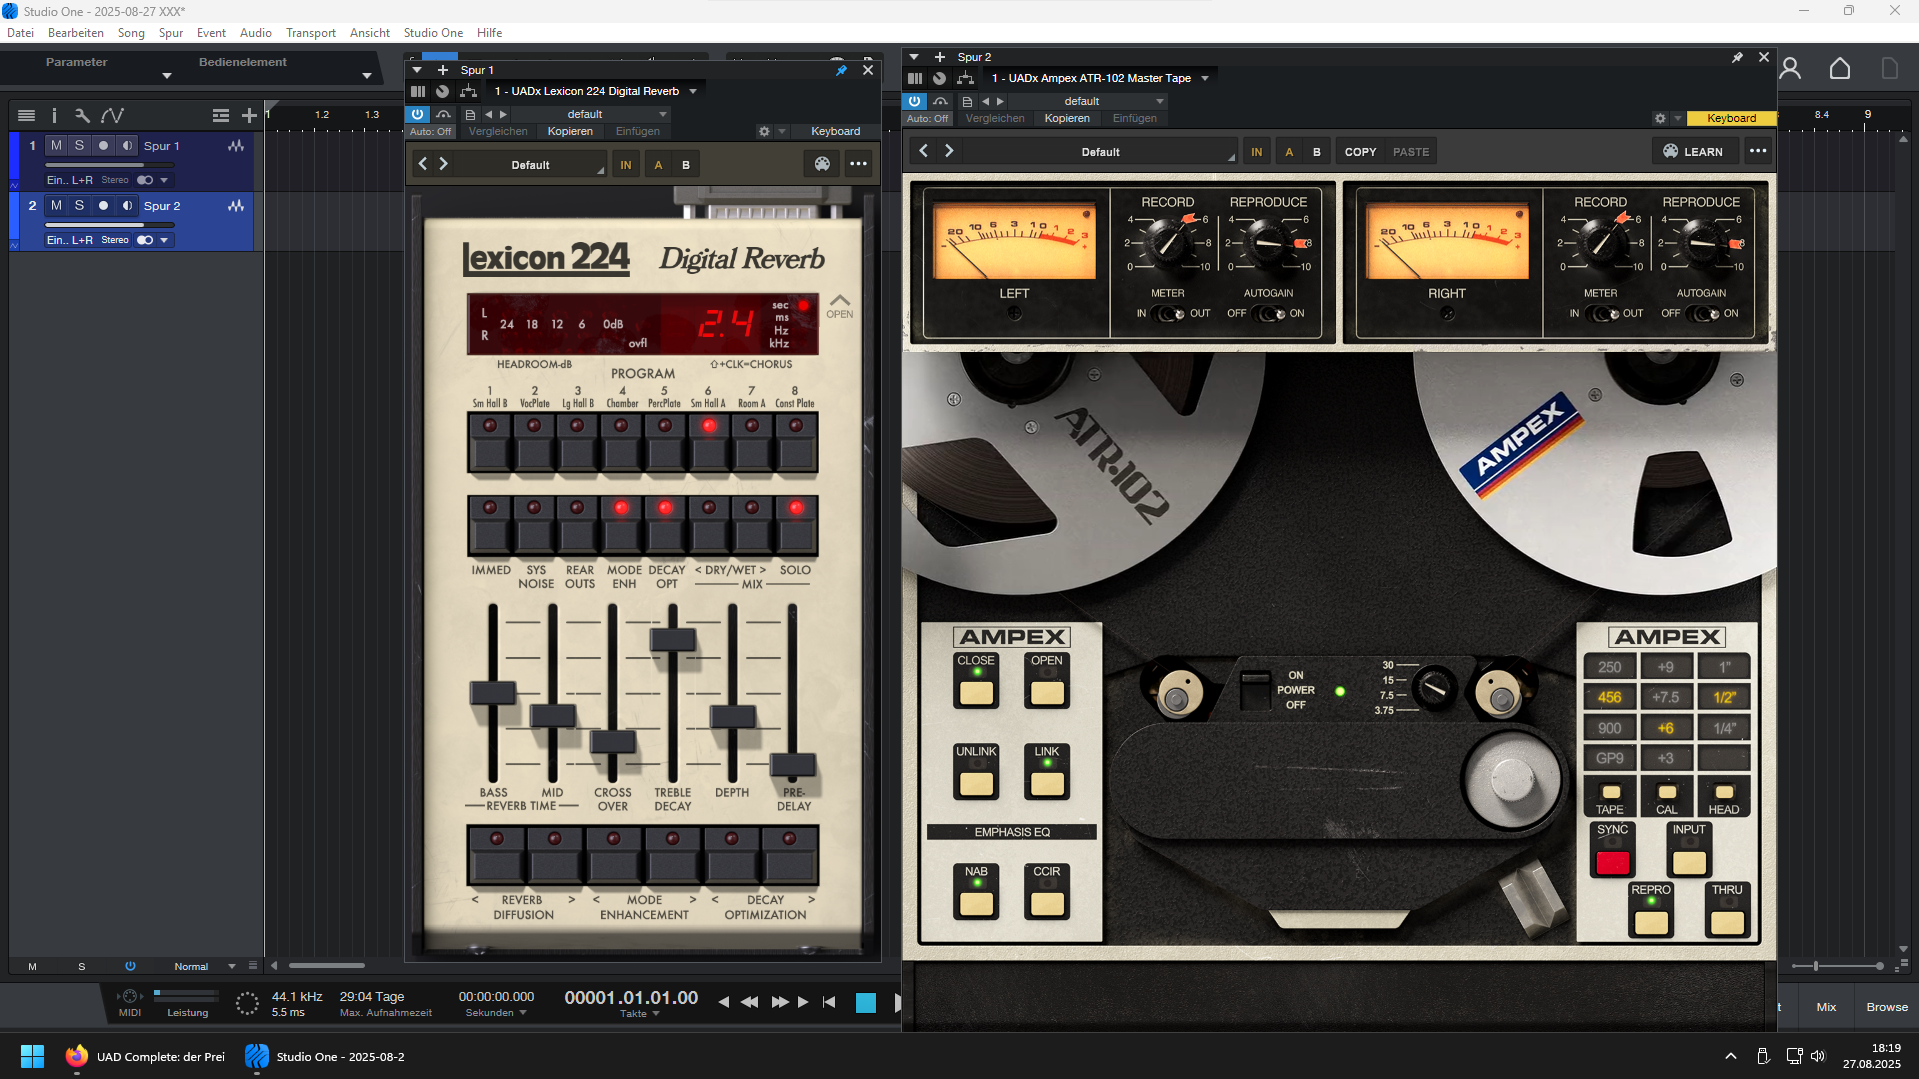
Task: Open Firefox from the taskbar
Action: 76,1056
